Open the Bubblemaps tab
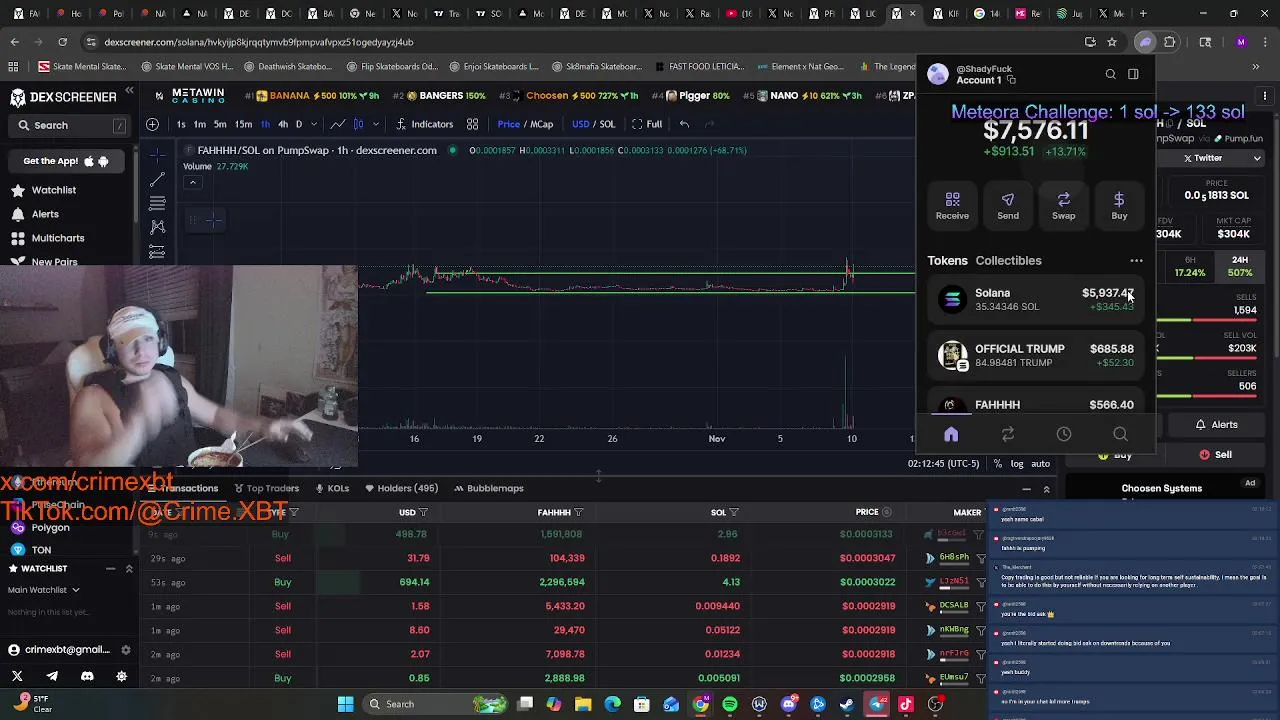1280x720 pixels. (488, 488)
